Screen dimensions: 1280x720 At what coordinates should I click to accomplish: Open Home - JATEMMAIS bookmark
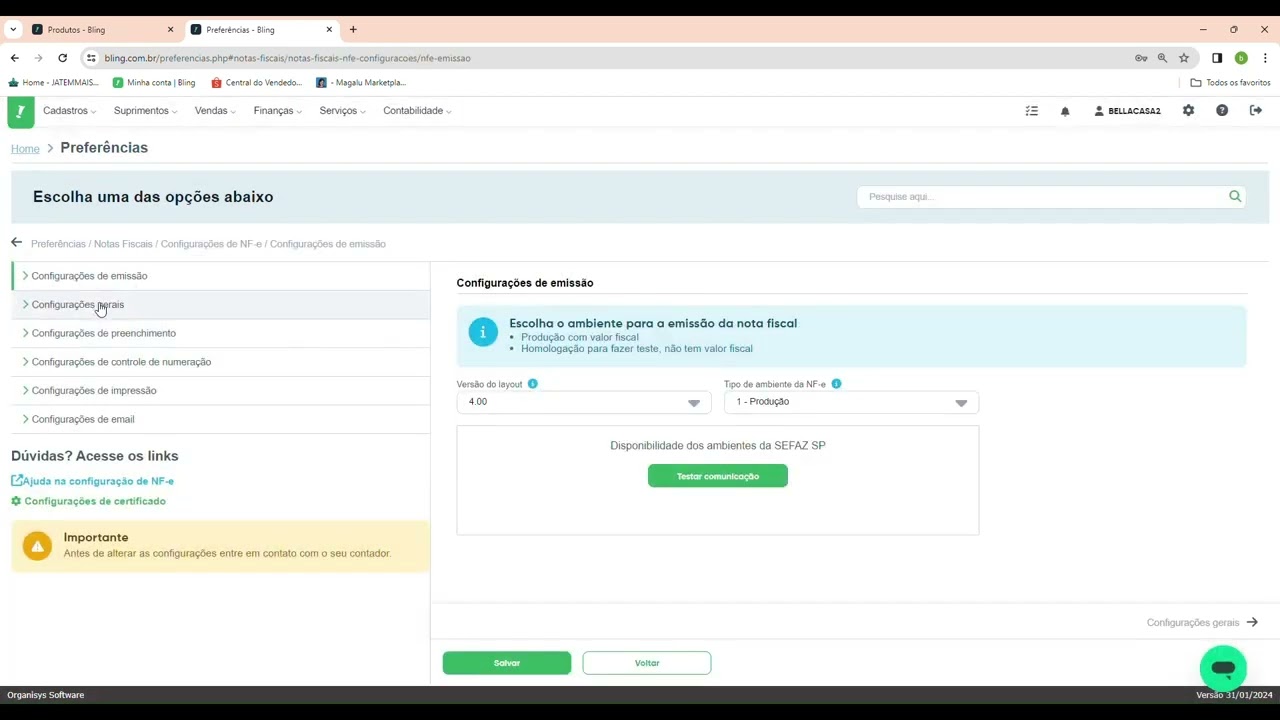pos(54,83)
